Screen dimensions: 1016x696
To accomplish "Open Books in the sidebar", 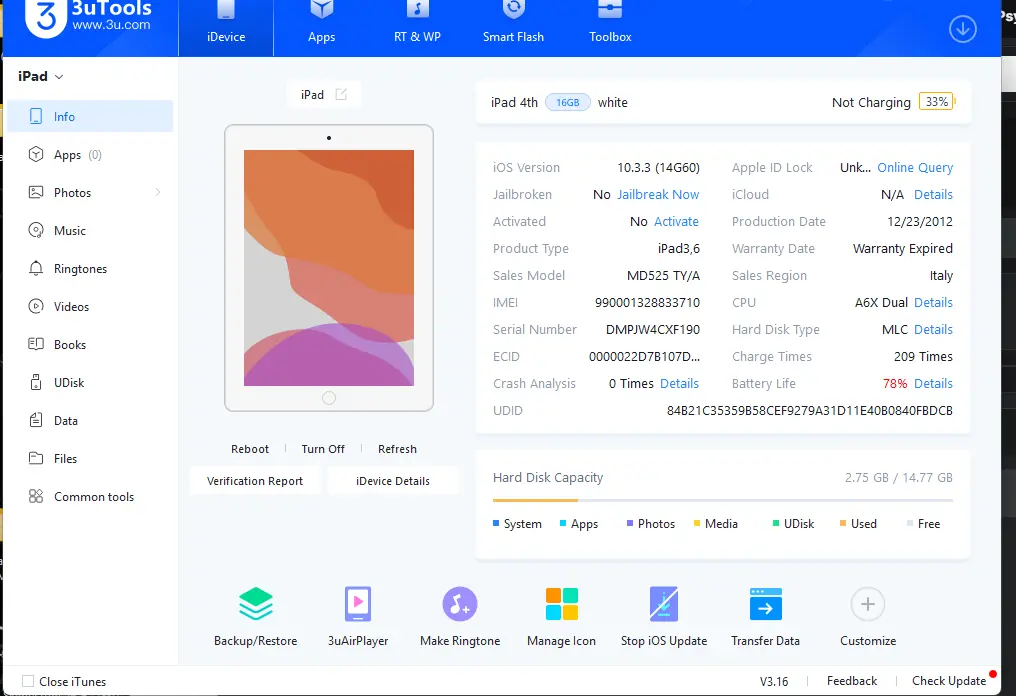I will (90, 345).
